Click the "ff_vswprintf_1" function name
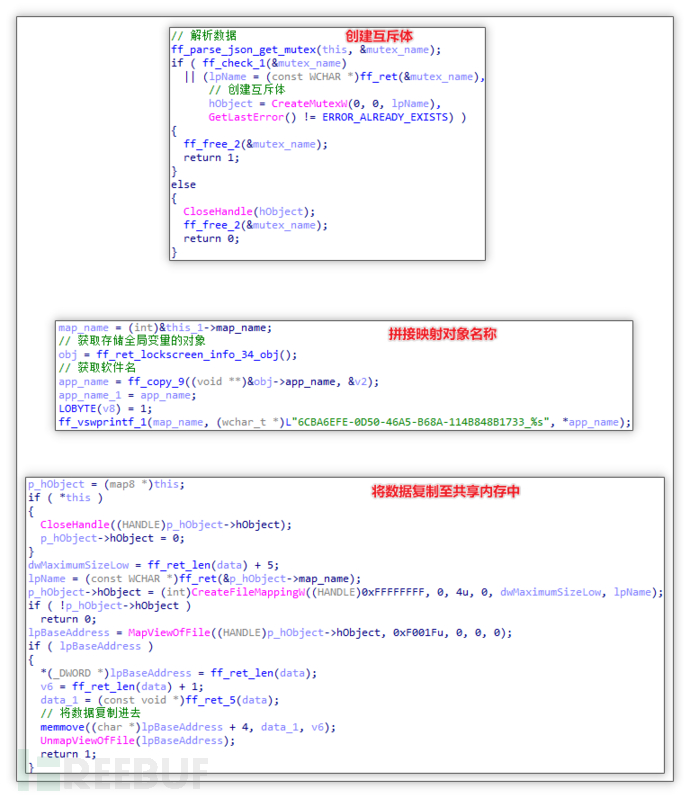The width and height of the screenshot is (690, 798). [x=103, y=422]
